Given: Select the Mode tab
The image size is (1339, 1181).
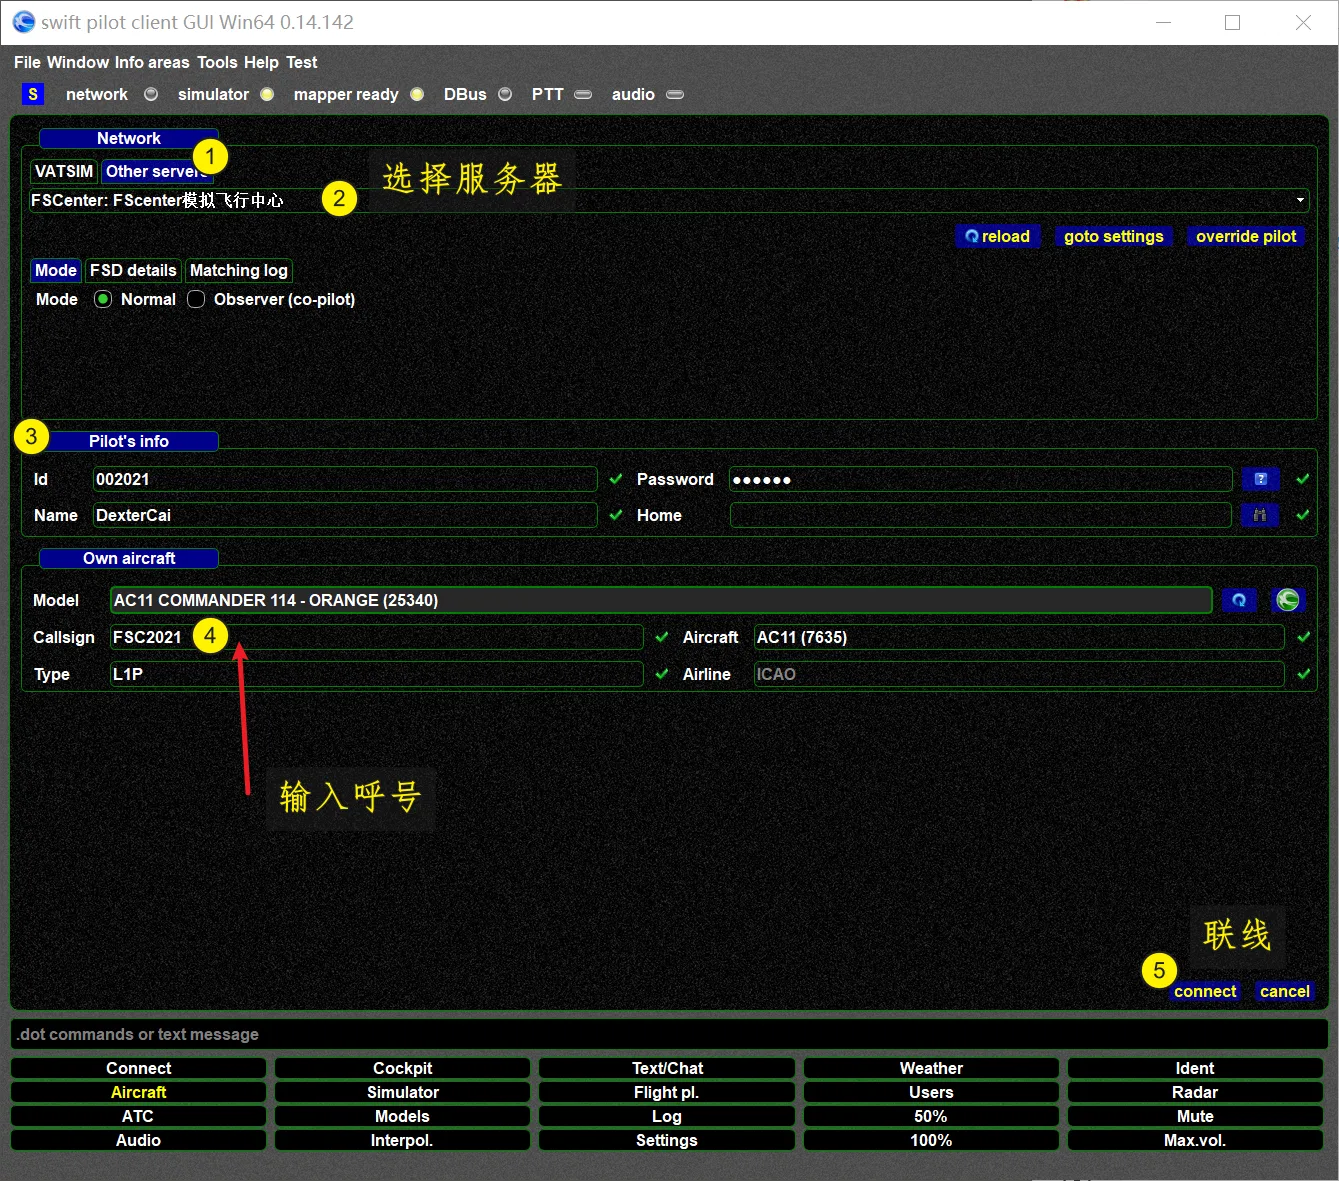Looking at the screenshot, I should pyautogui.click(x=56, y=270).
